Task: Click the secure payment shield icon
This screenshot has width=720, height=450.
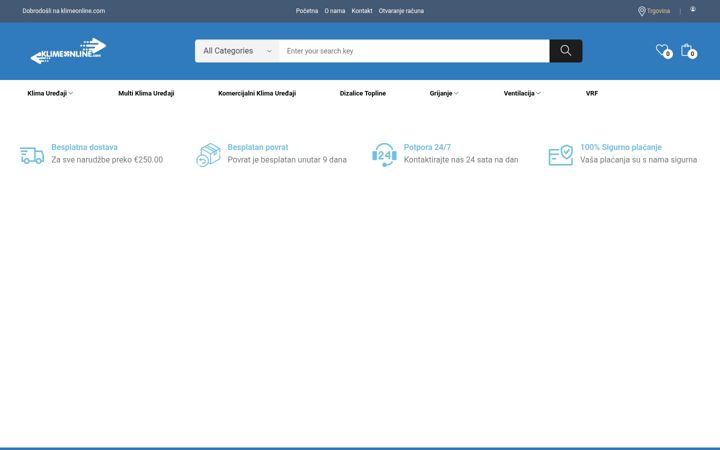Action: (561, 155)
